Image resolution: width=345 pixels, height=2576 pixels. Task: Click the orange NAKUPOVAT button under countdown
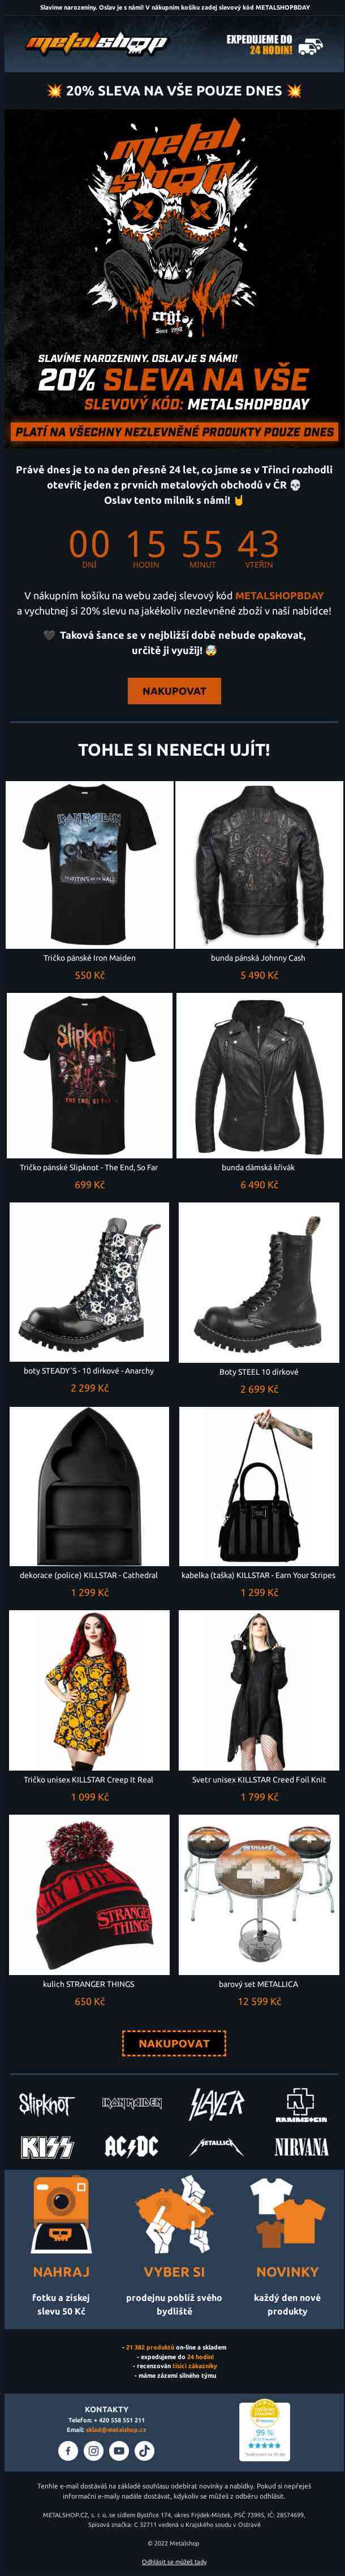[x=174, y=691]
